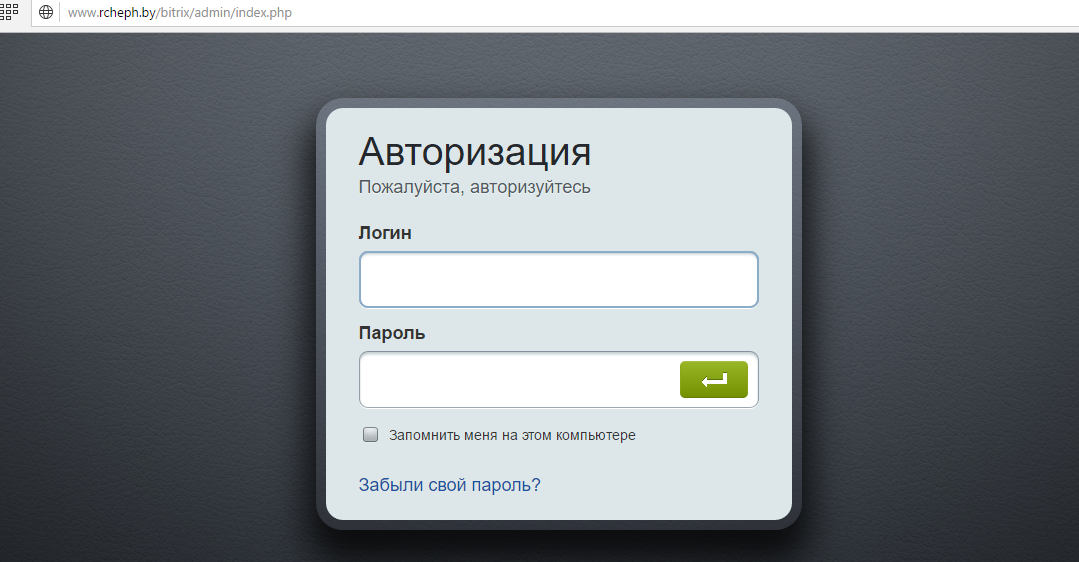Image resolution: width=1079 pixels, height=562 pixels.
Task: Click the 'Запомнить меня на этом компьютере' label
Action: click(x=512, y=436)
